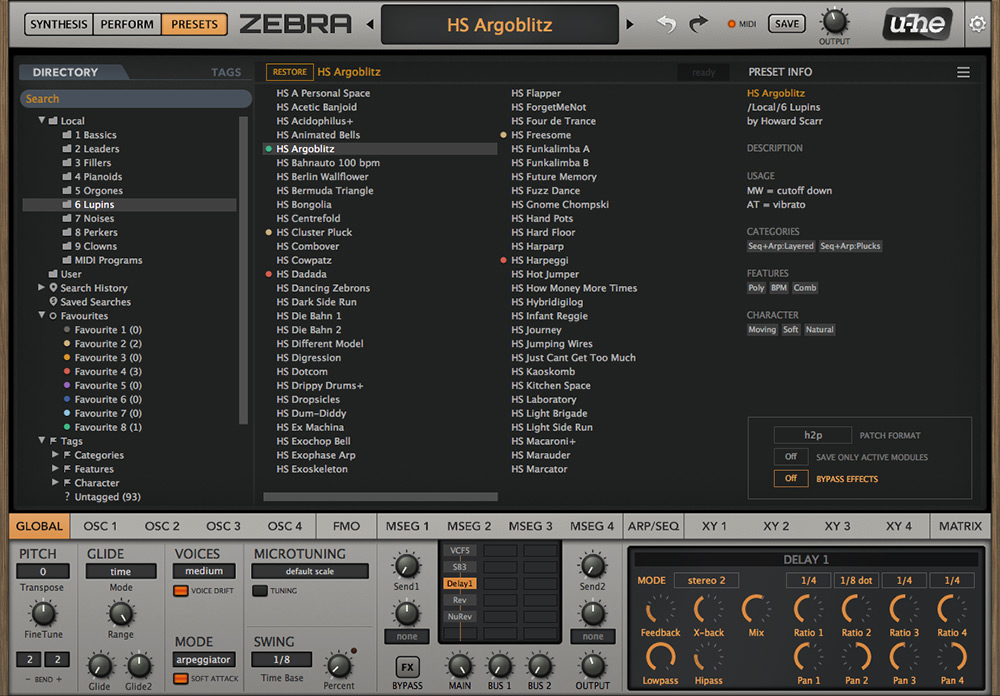
Task: Collapse the Favourites tree
Action: point(41,315)
